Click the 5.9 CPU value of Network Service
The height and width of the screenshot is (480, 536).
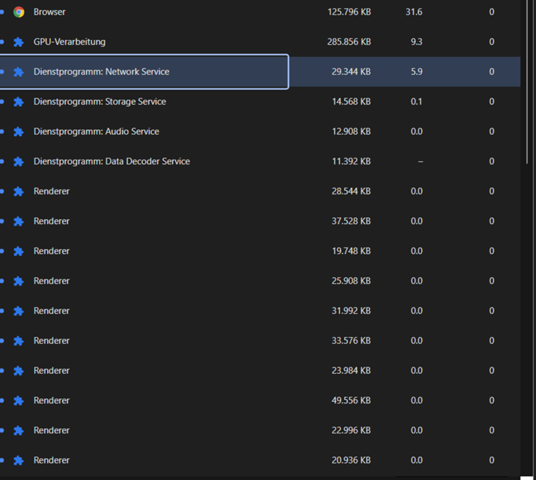(x=416, y=72)
